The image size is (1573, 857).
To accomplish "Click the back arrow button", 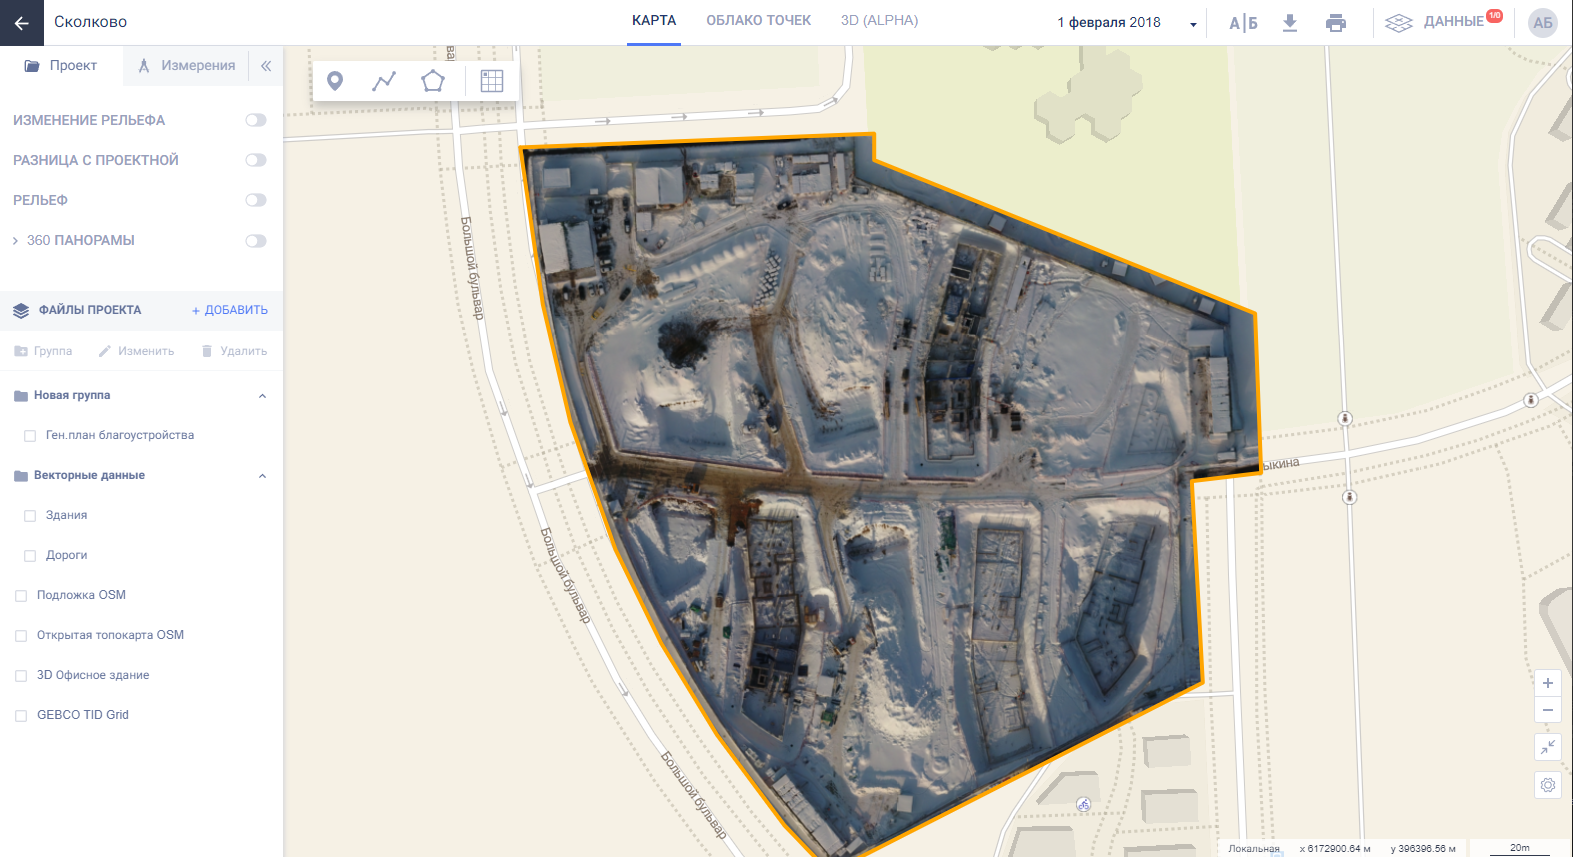I will (21, 22).
